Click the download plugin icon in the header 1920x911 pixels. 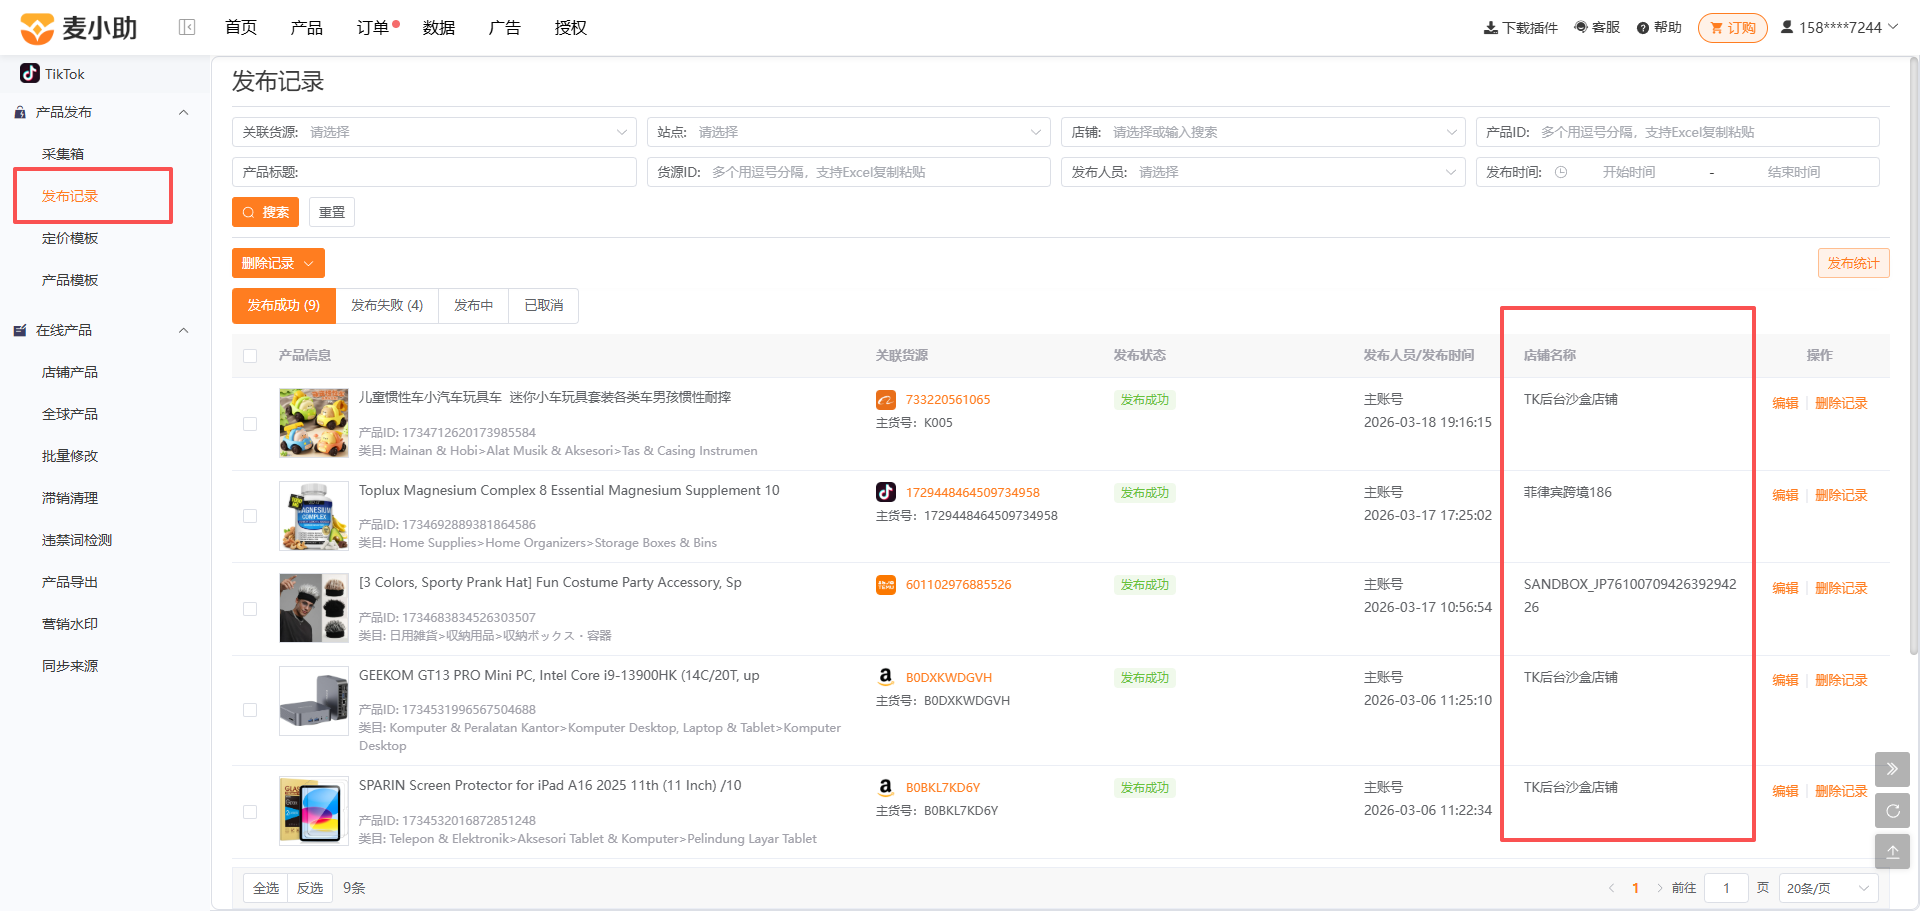click(1490, 28)
